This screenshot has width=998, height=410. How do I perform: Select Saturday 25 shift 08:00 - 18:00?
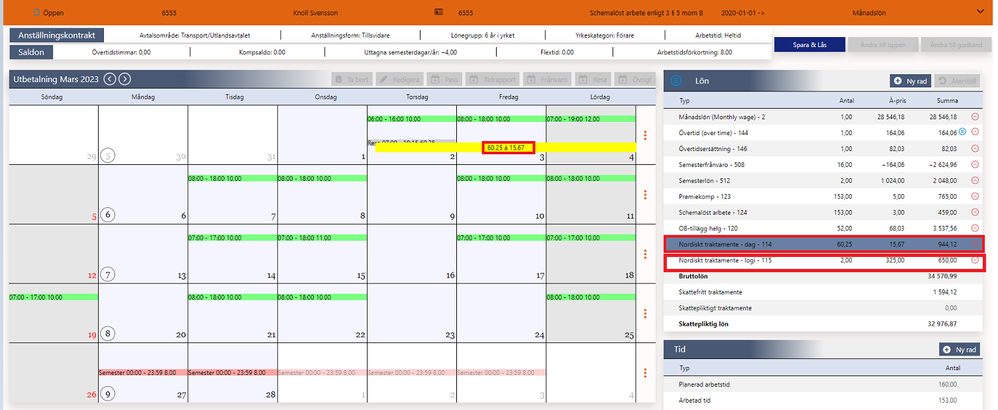[591, 297]
